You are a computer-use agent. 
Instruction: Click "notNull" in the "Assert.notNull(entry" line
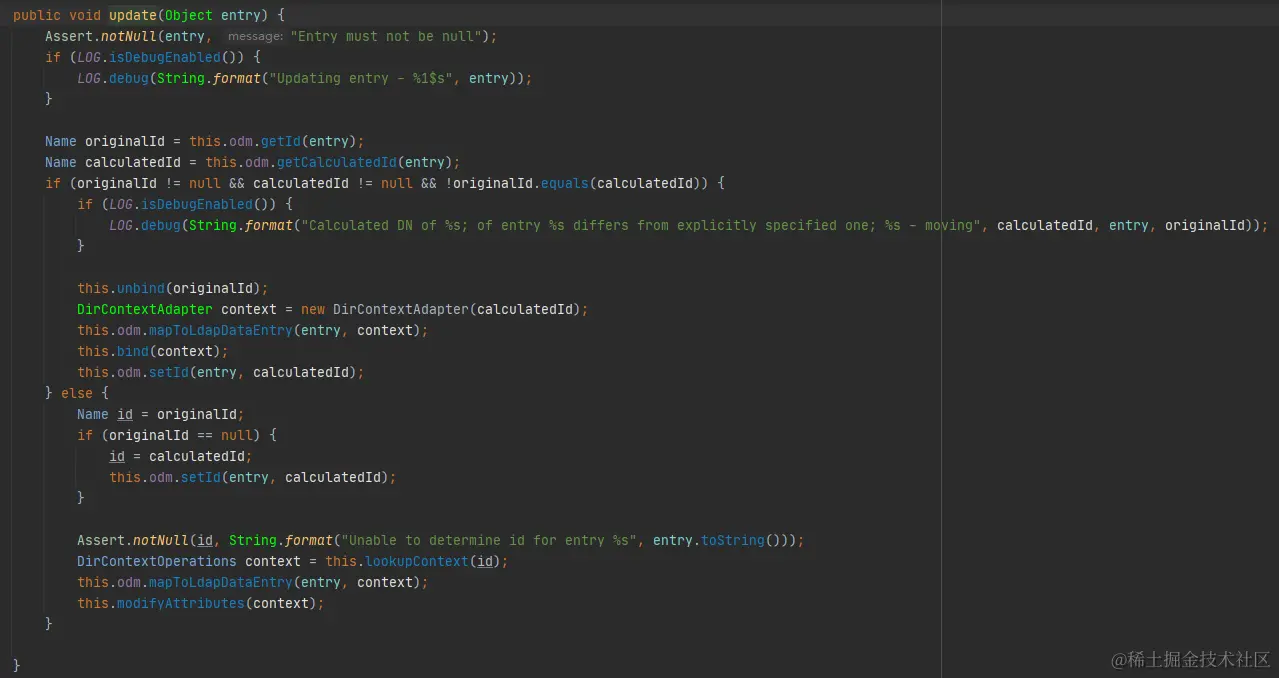coord(129,36)
